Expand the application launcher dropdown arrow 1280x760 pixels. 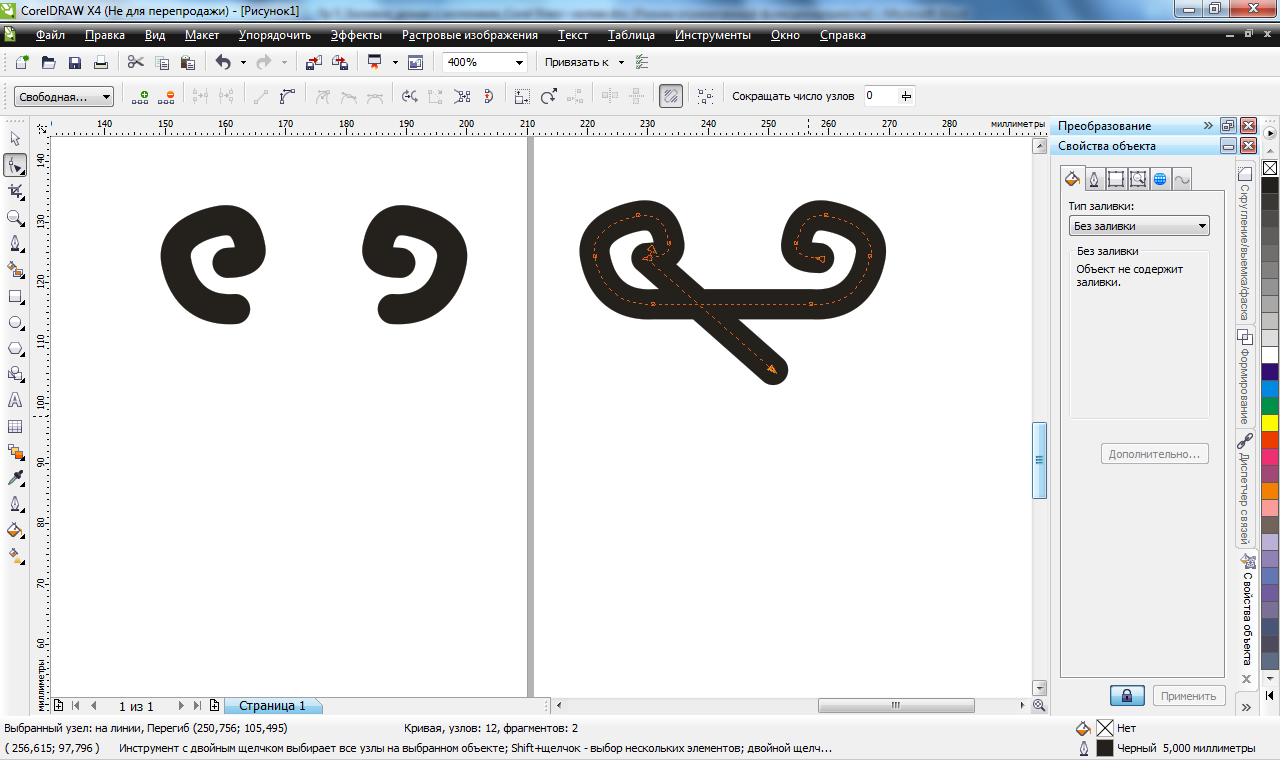(395, 62)
